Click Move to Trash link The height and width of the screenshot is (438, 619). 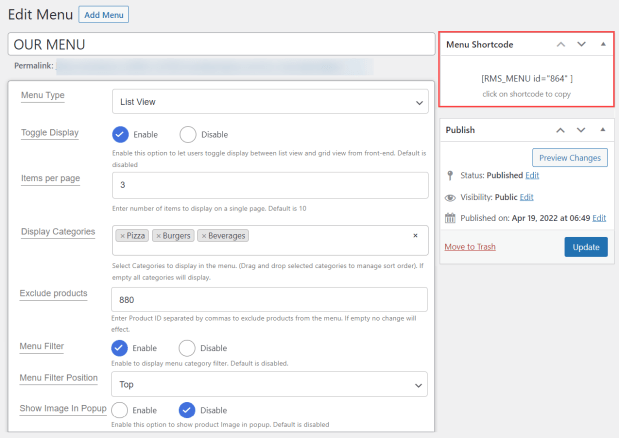(470, 247)
